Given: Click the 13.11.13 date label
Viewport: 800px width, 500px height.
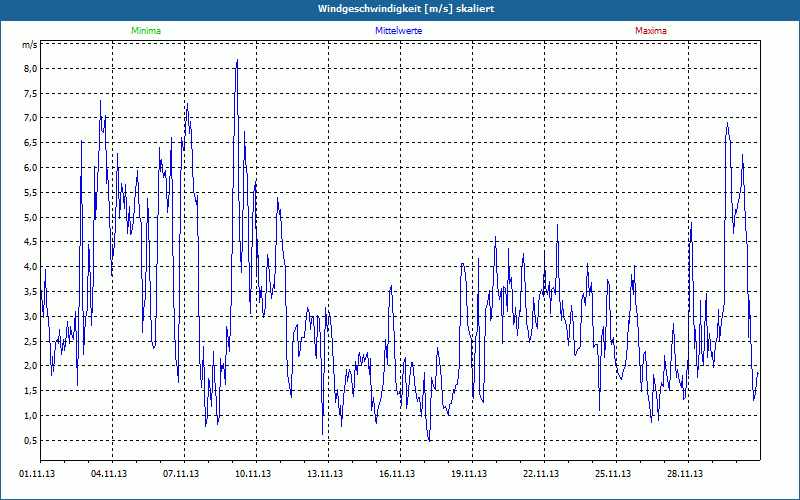Looking at the screenshot, I should tap(325, 474).
